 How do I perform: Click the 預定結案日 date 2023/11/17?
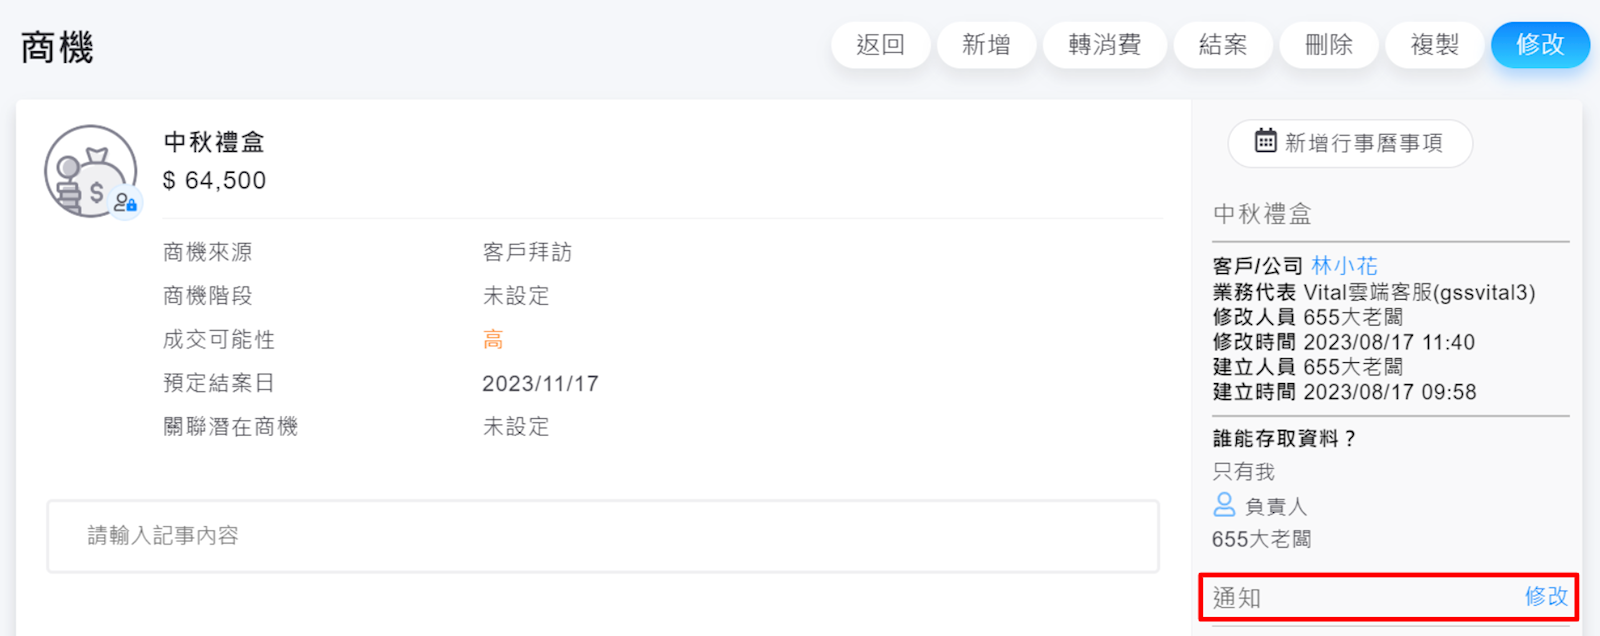click(540, 384)
